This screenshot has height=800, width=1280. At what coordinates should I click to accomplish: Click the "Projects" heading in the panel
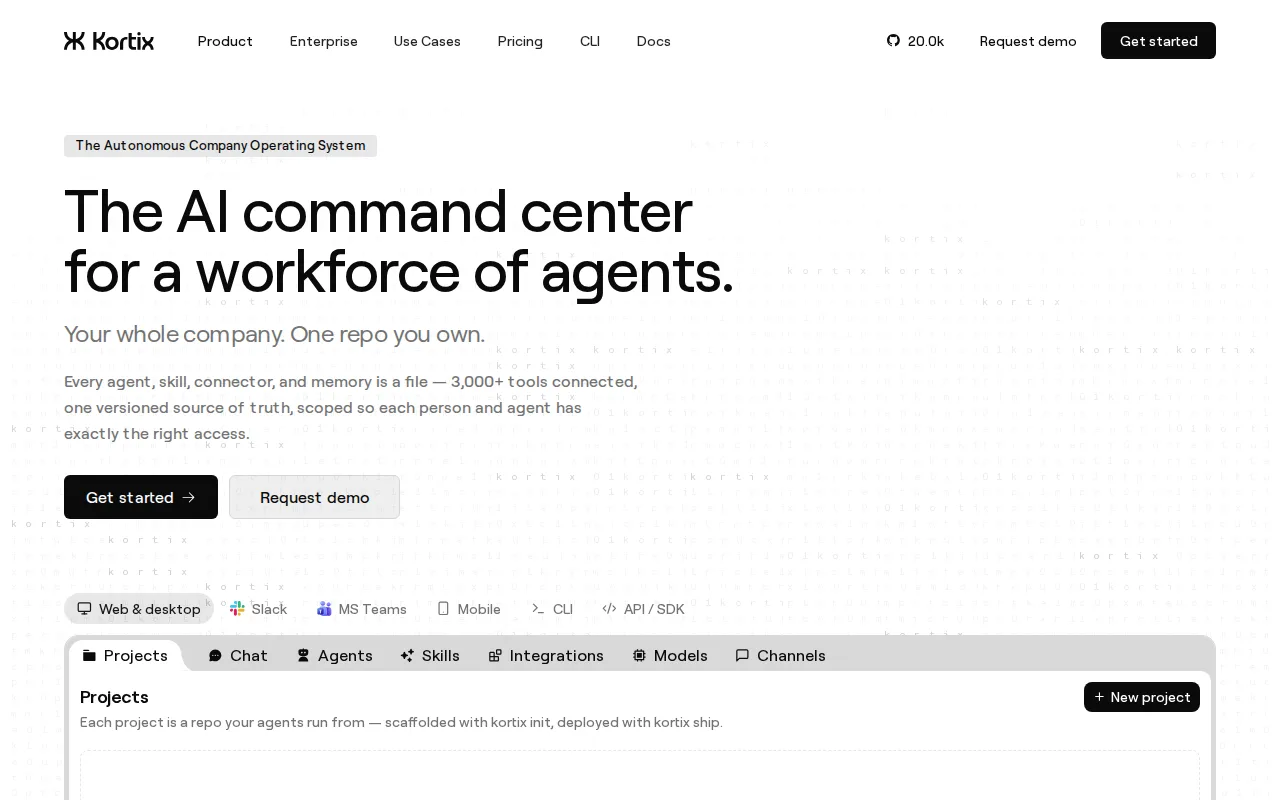114,697
